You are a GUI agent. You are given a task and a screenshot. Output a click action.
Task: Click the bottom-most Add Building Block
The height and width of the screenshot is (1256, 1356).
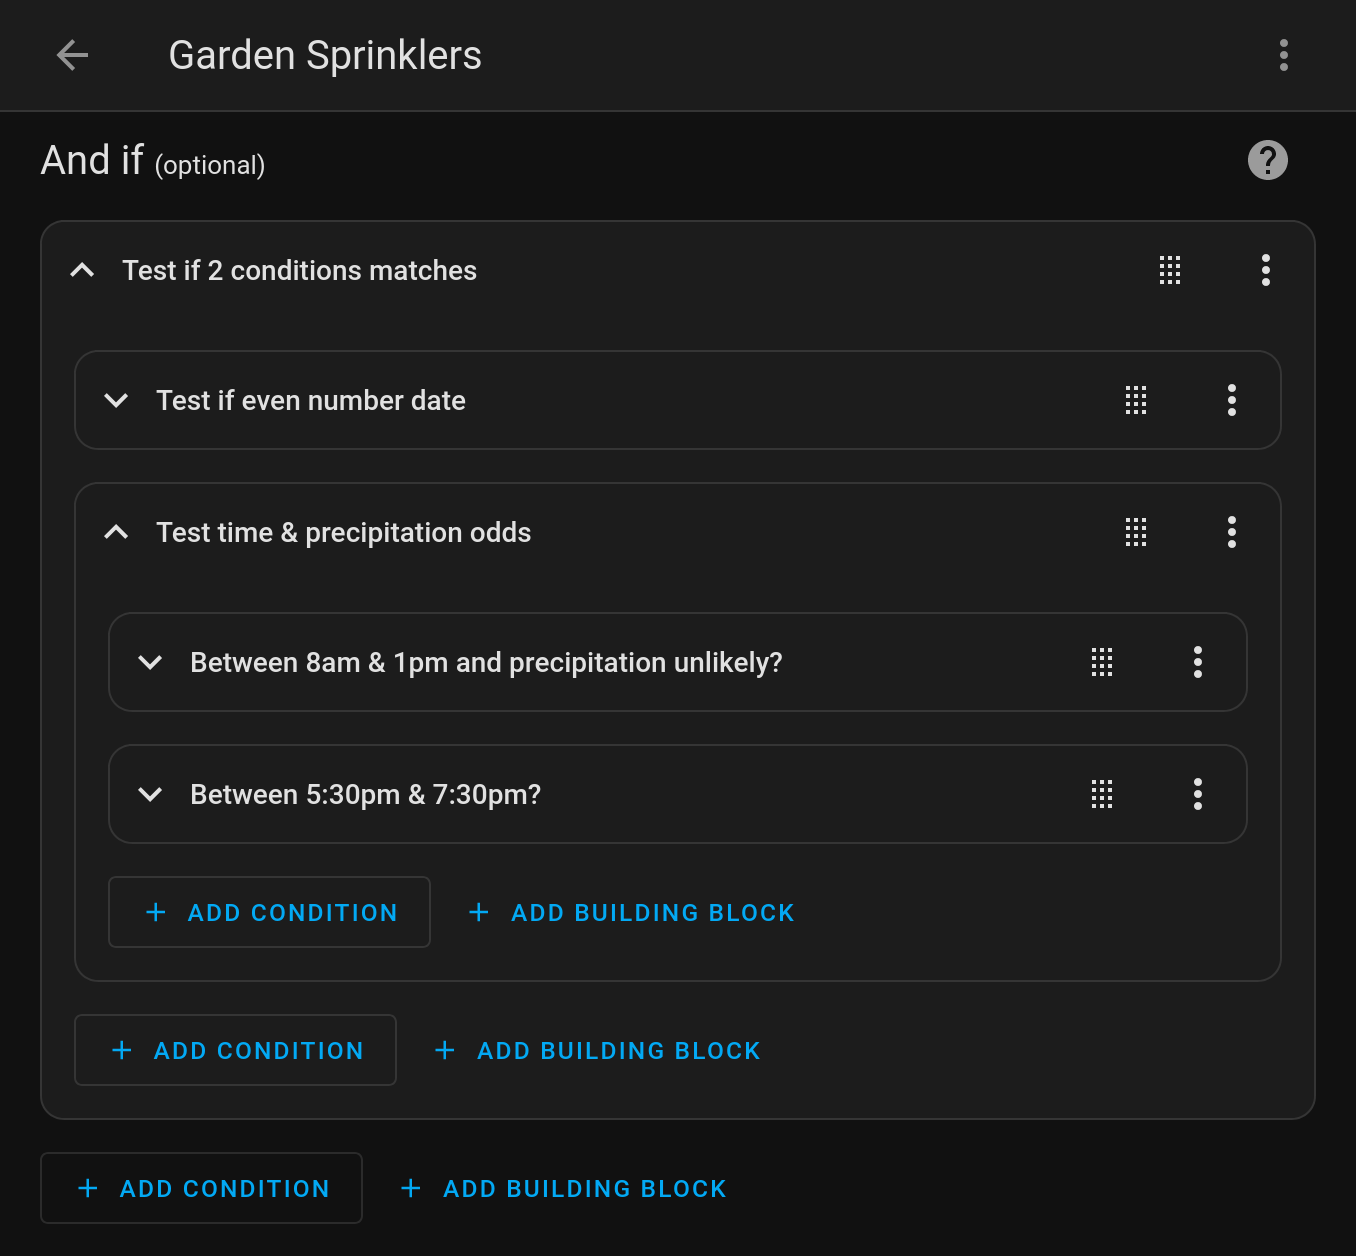coord(564,1188)
